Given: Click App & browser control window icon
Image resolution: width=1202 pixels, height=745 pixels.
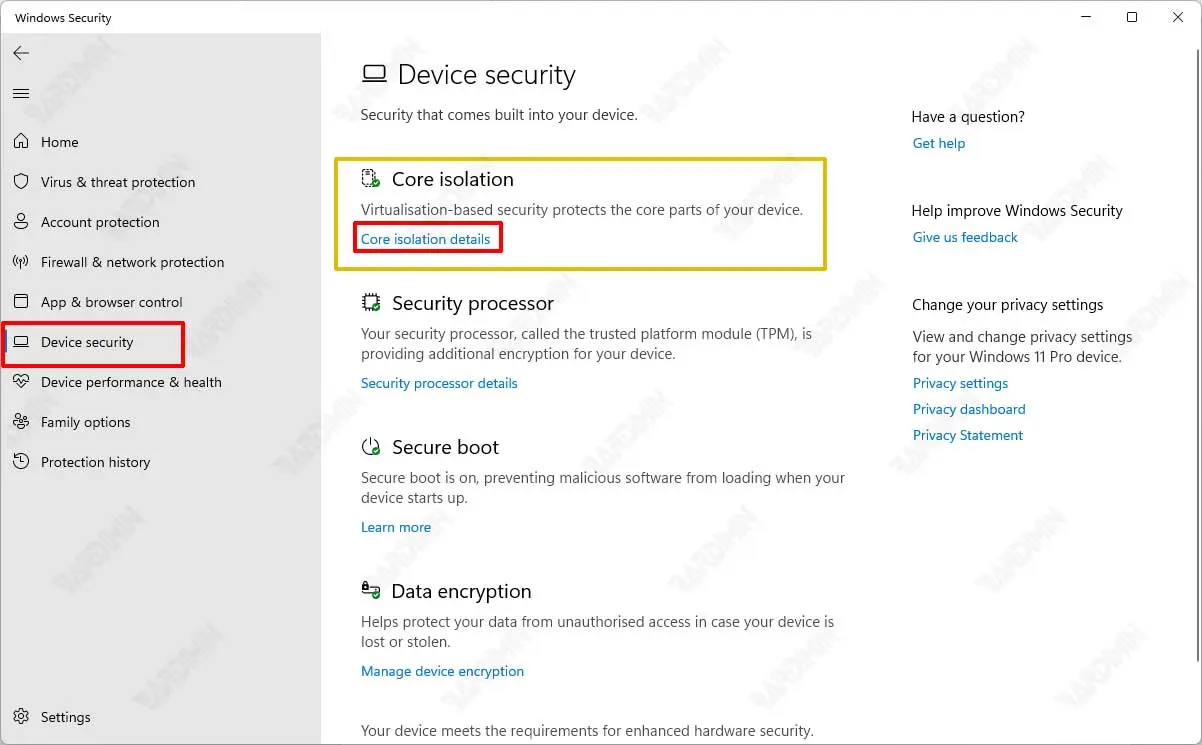Looking at the screenshot, I should (x=21, y=302).
